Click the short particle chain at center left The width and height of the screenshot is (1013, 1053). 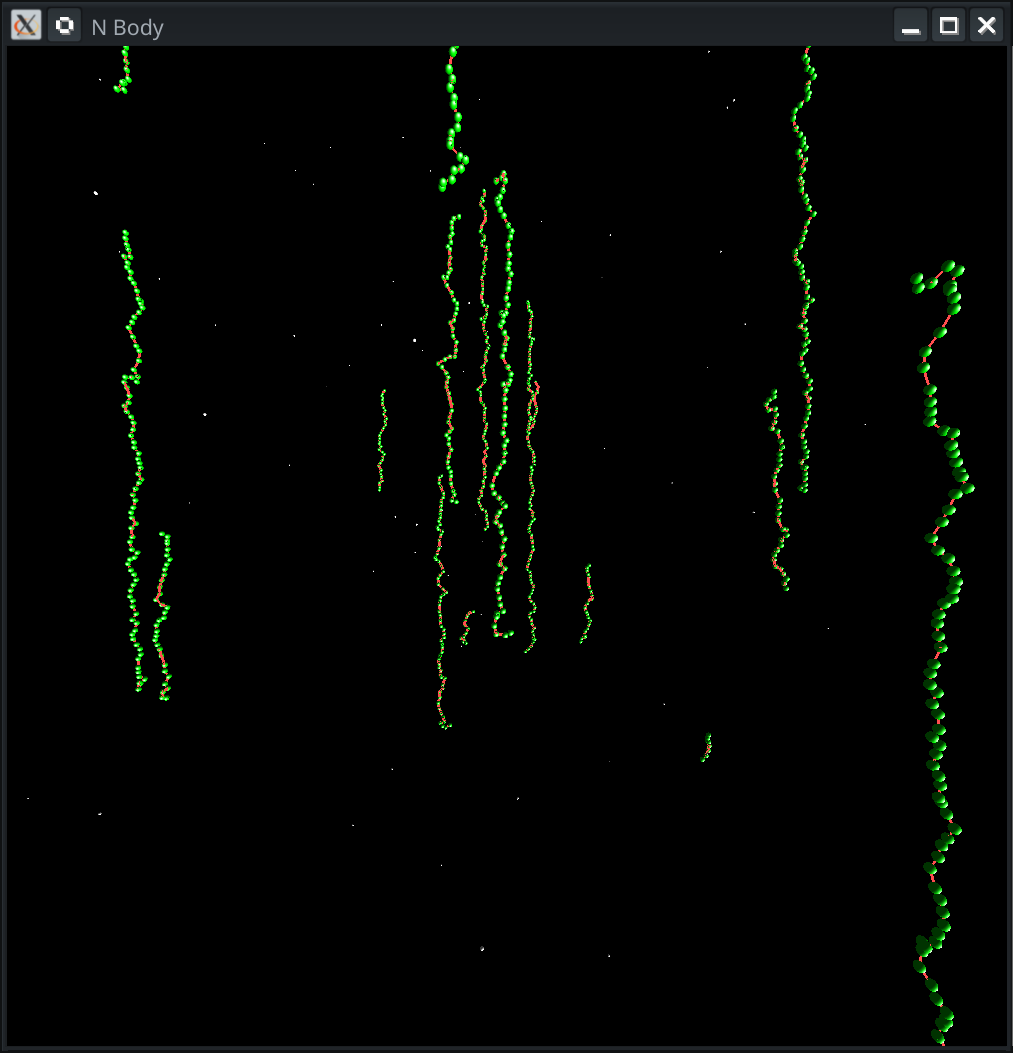tap(382, 440)
